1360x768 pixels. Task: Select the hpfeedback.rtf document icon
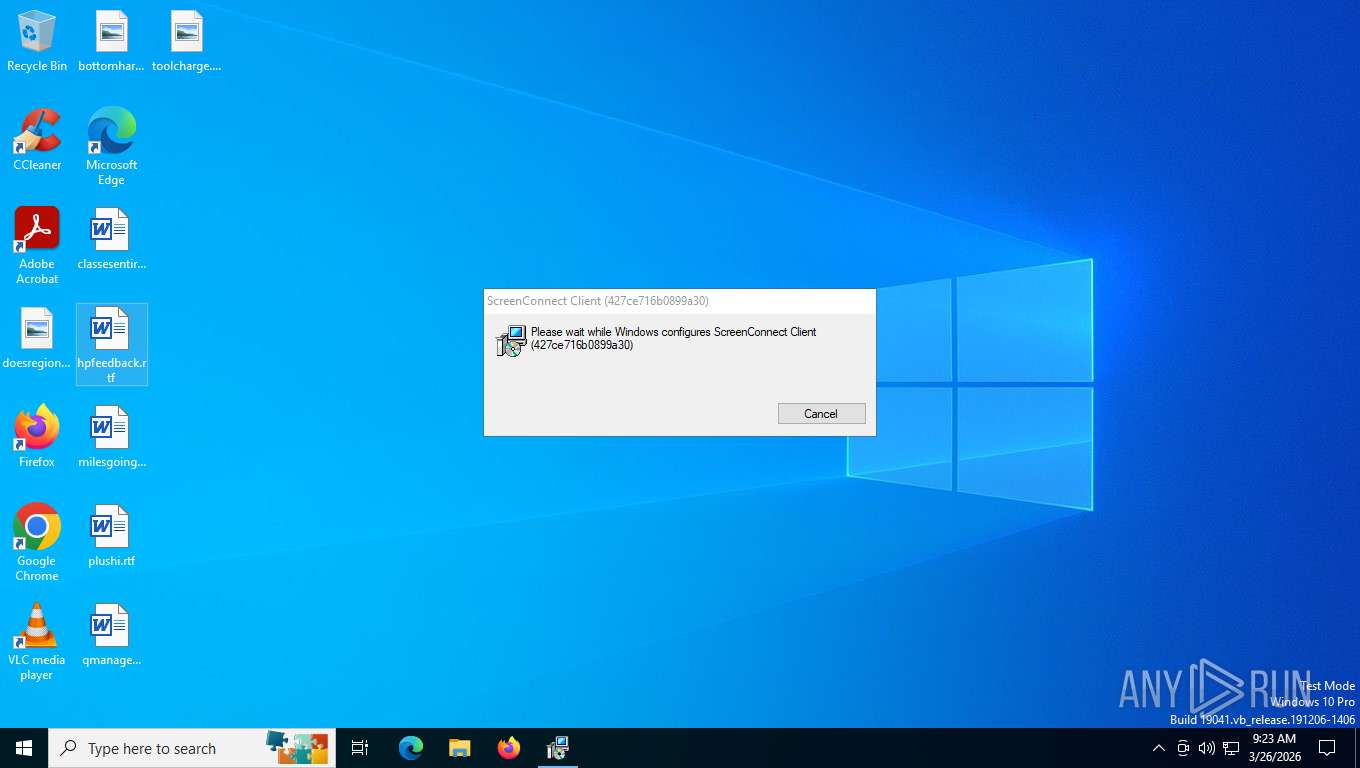pos(111,345)
